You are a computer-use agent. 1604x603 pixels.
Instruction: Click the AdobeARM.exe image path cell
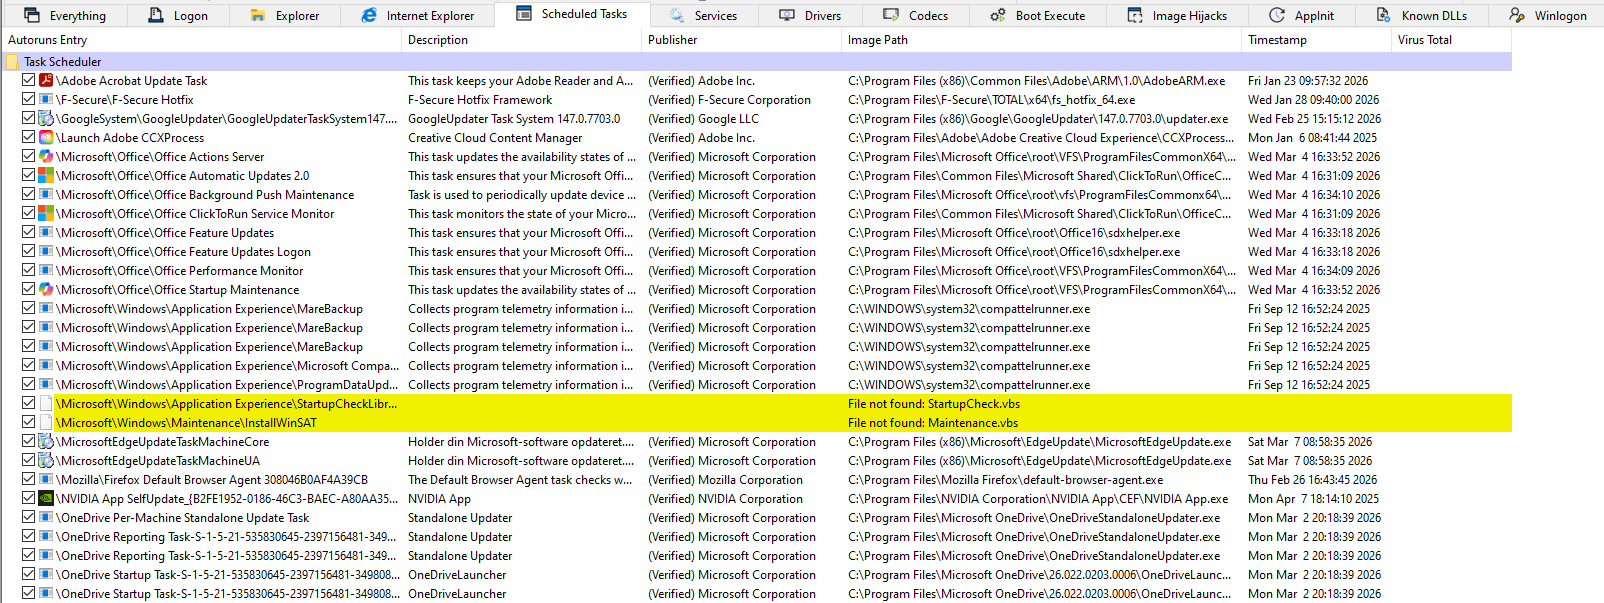(1036, 80)
